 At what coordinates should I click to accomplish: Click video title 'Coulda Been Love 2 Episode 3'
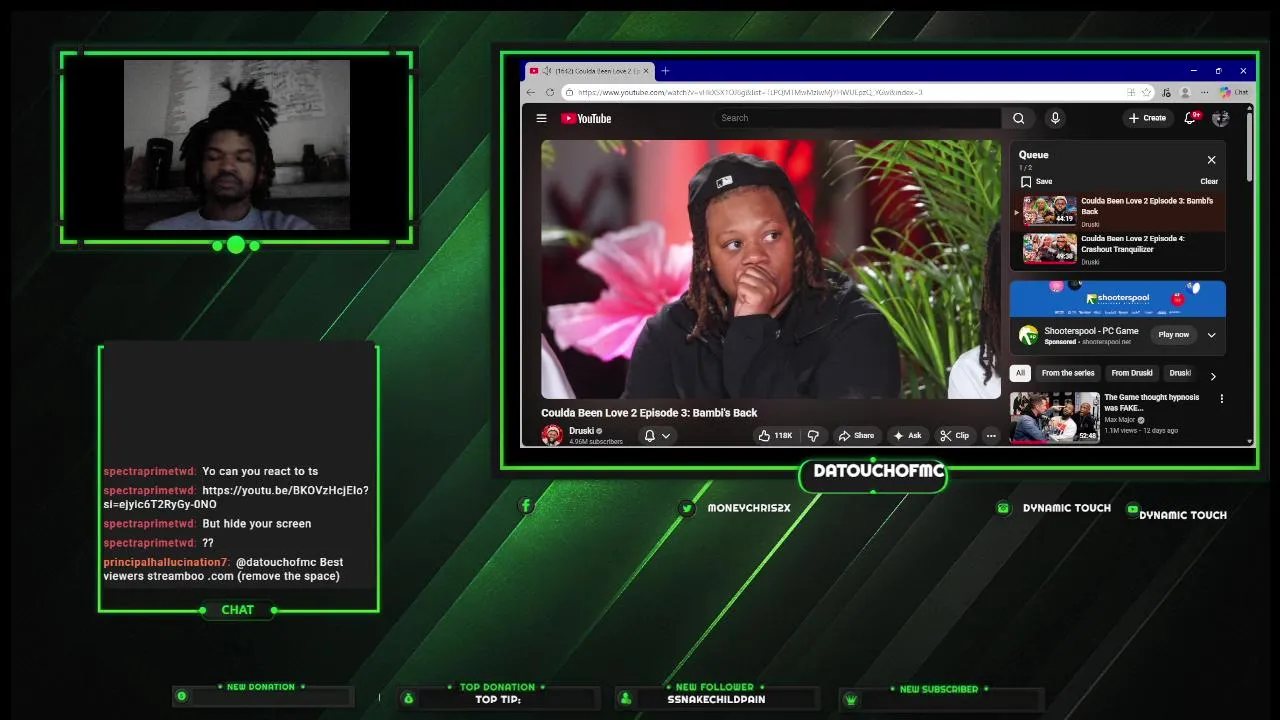pyautogui.click(x=649, y=412)
